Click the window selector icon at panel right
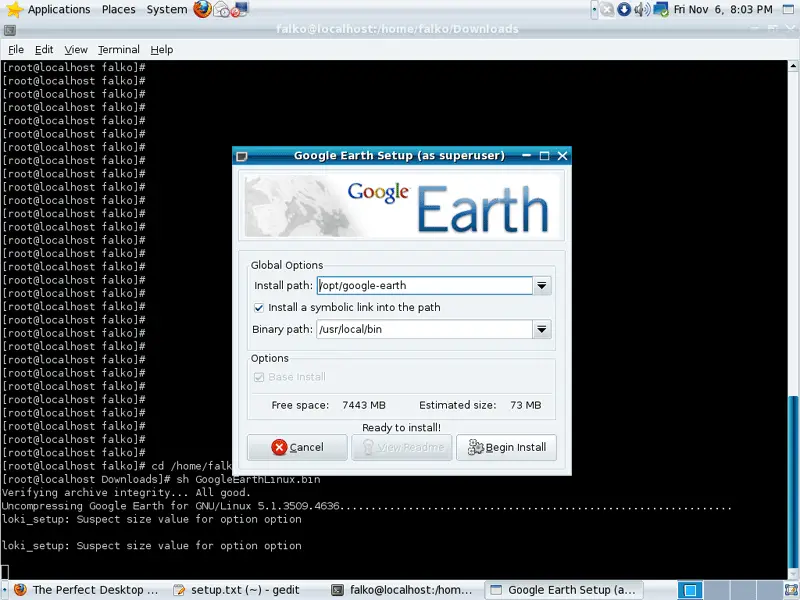This screenshot has height=600, width=800. click(x=789, y=9)
